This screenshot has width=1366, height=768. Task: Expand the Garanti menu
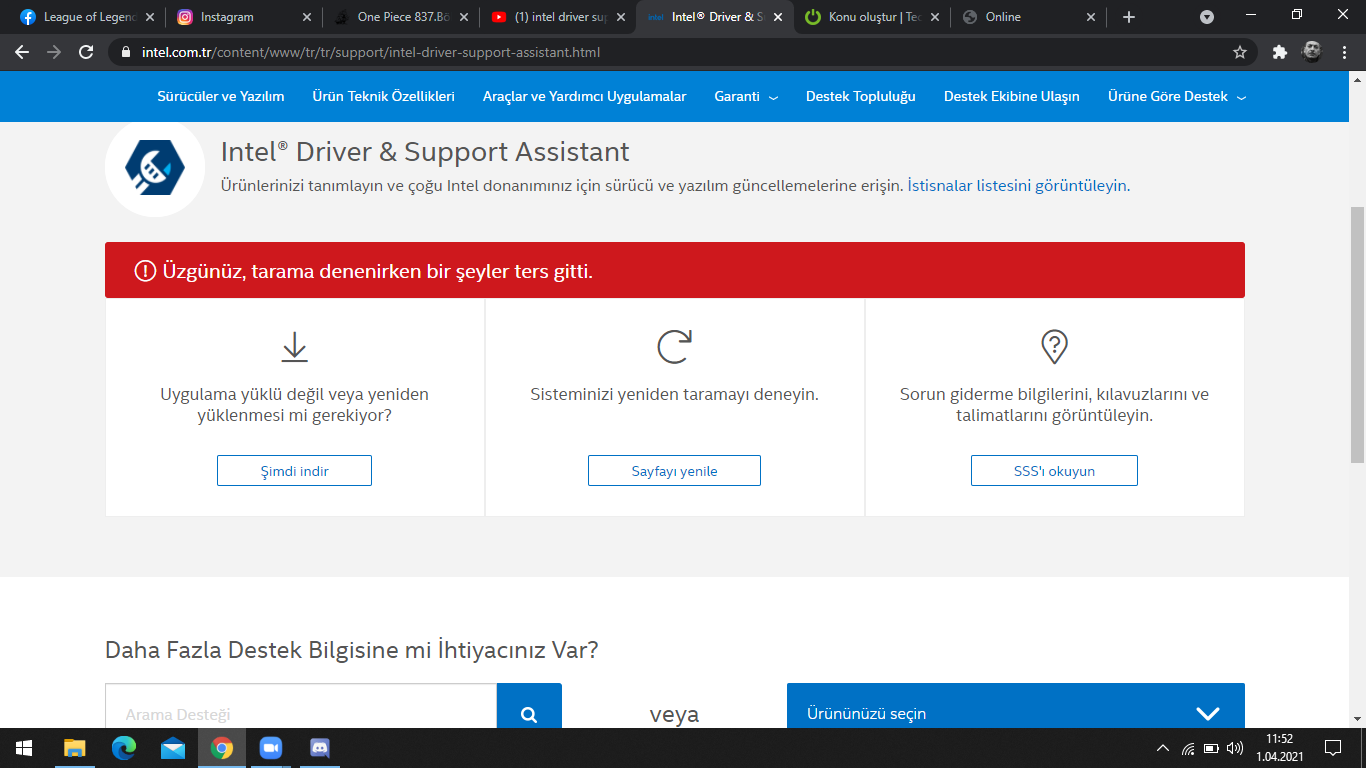click(x=746, y=97)
